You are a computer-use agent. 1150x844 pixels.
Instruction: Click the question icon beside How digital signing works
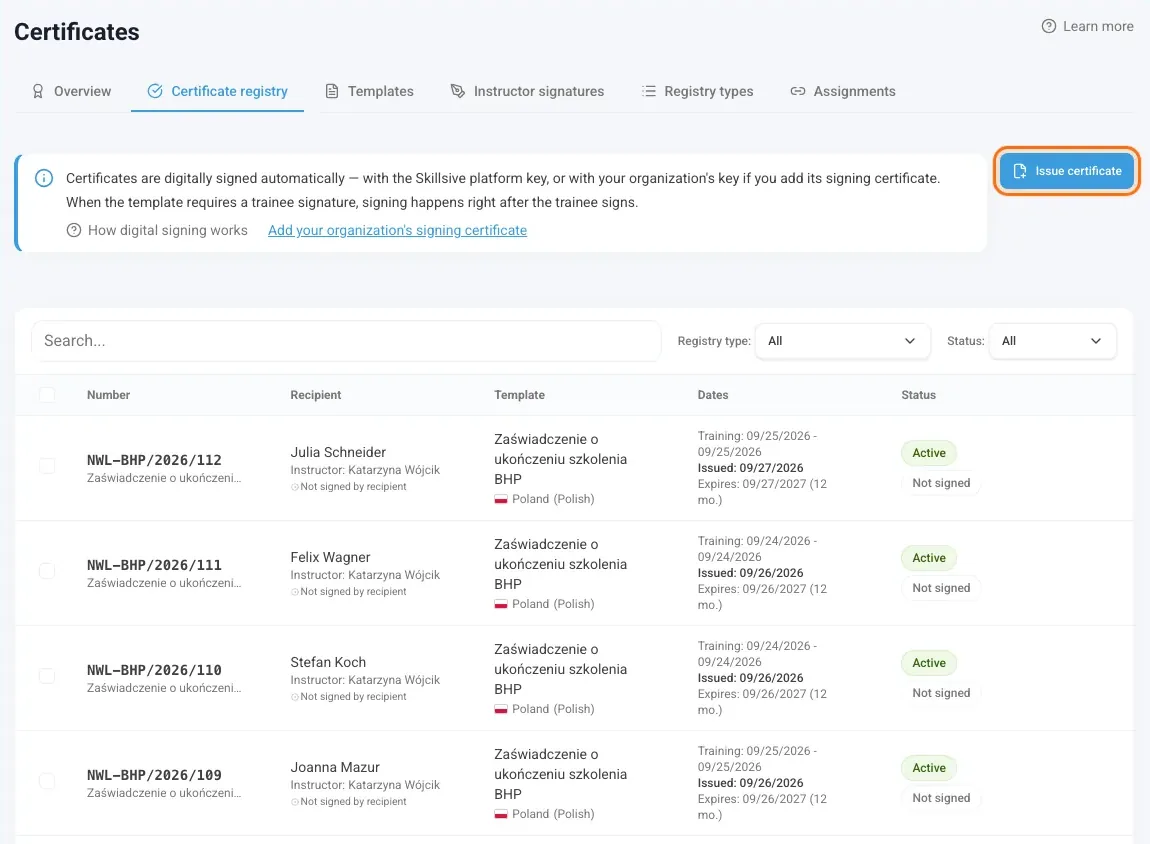point(73,230)
